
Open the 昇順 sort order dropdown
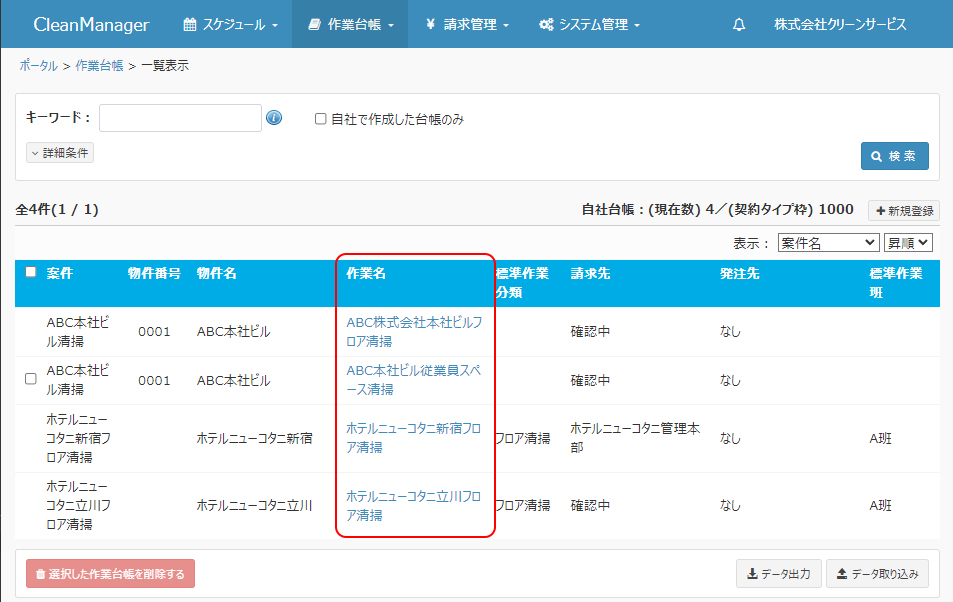[907, 243]
